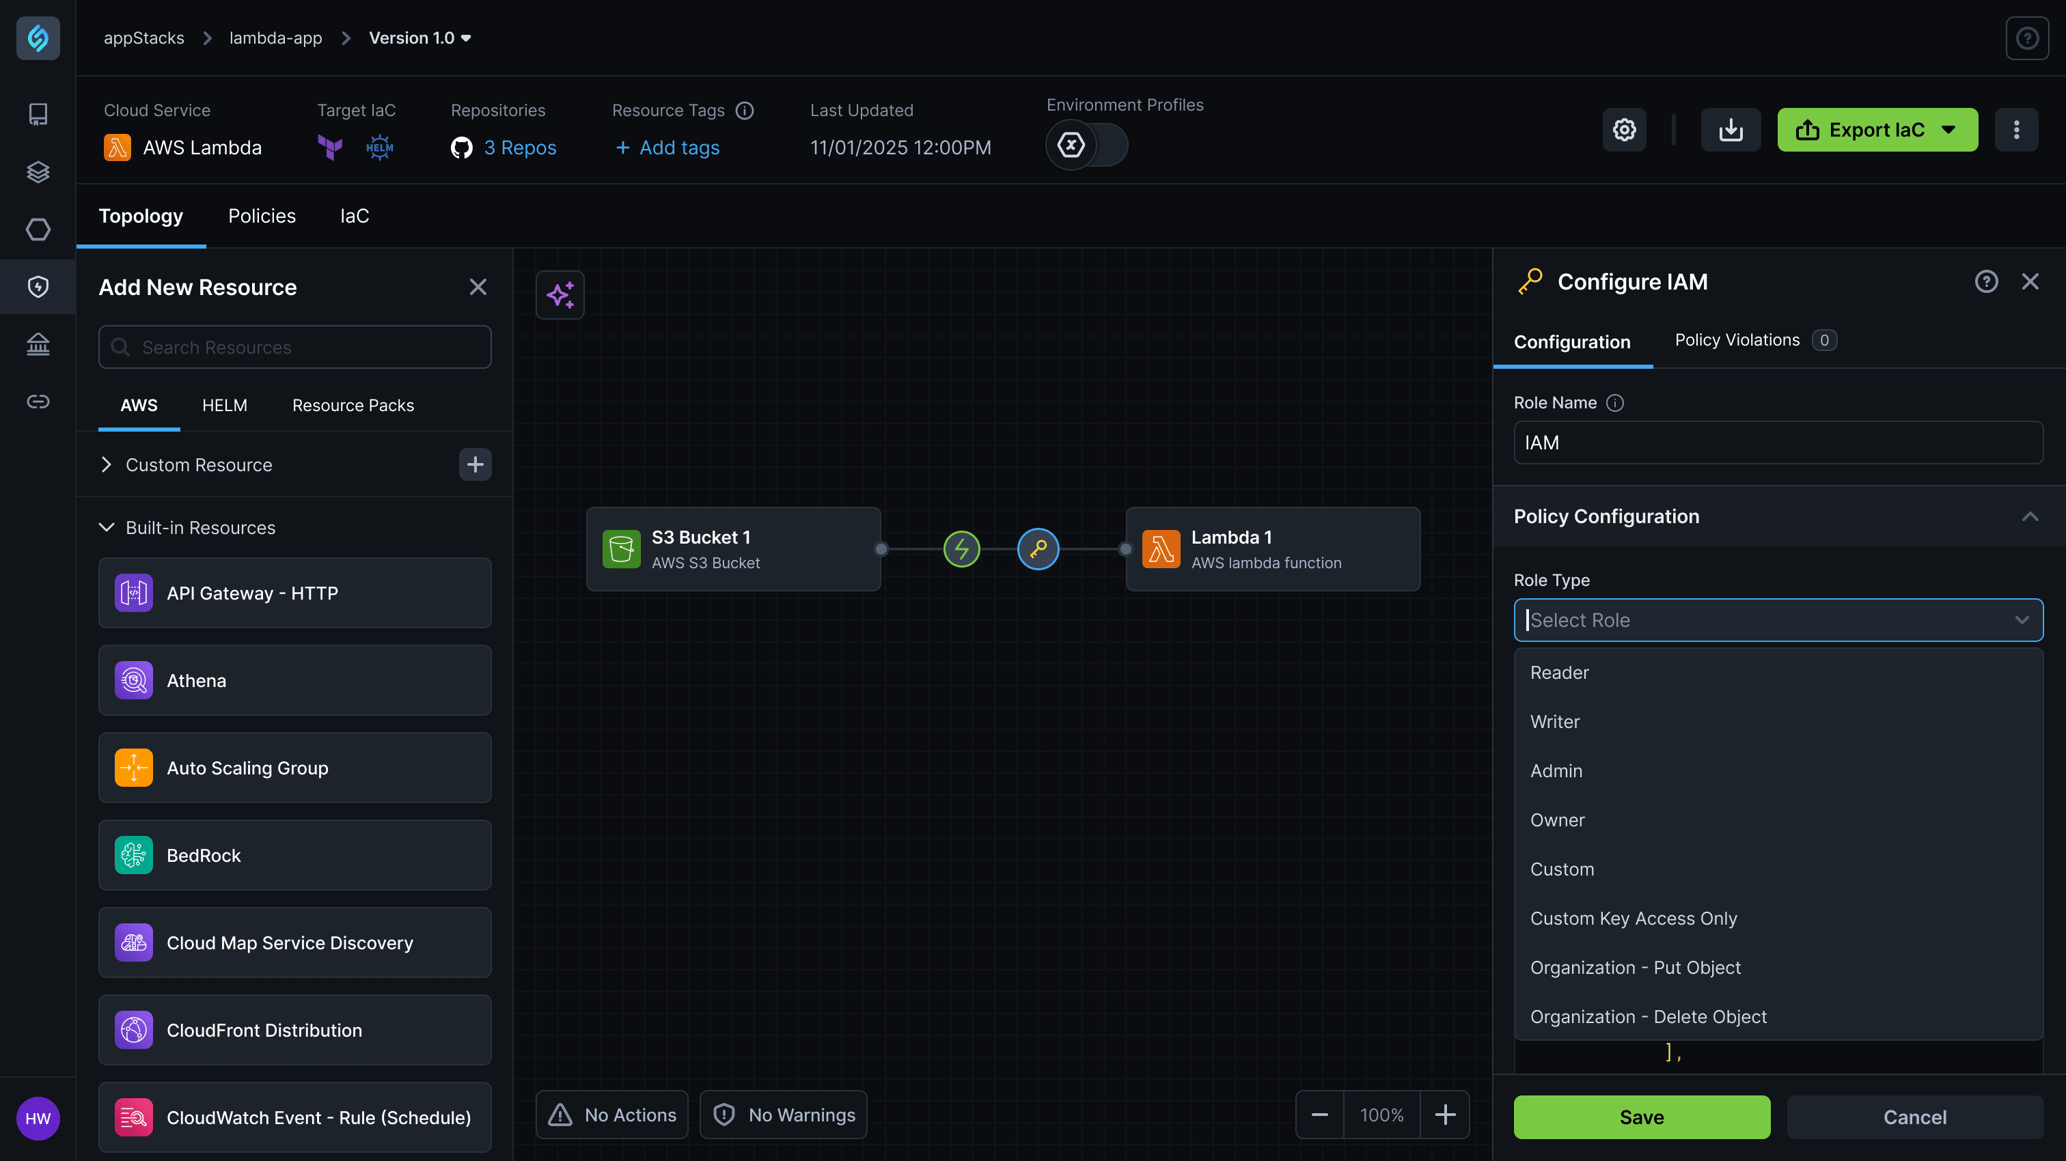Open the hexagon icon in left sidebar

tap(38, 229)
